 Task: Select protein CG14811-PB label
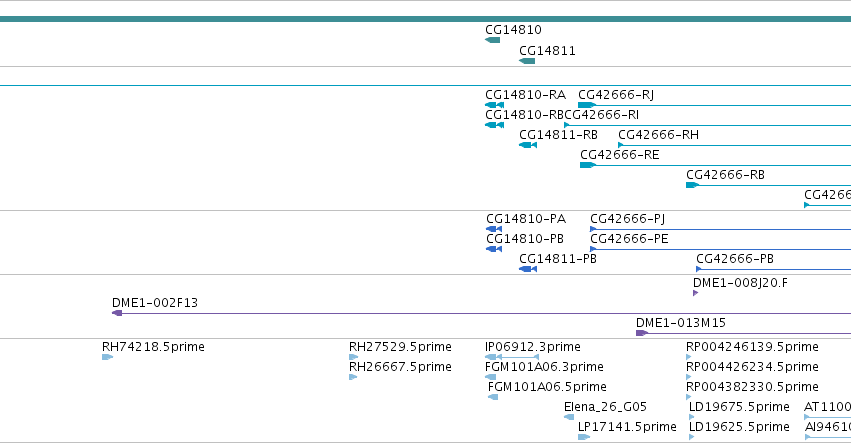[x=558, y=259]
